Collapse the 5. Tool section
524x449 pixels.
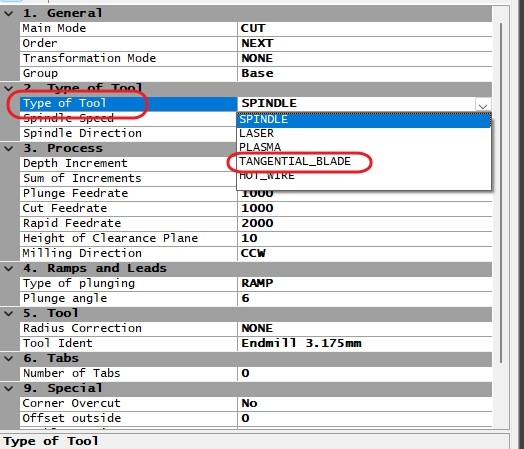pyautogui.click(x=9, y=313)
